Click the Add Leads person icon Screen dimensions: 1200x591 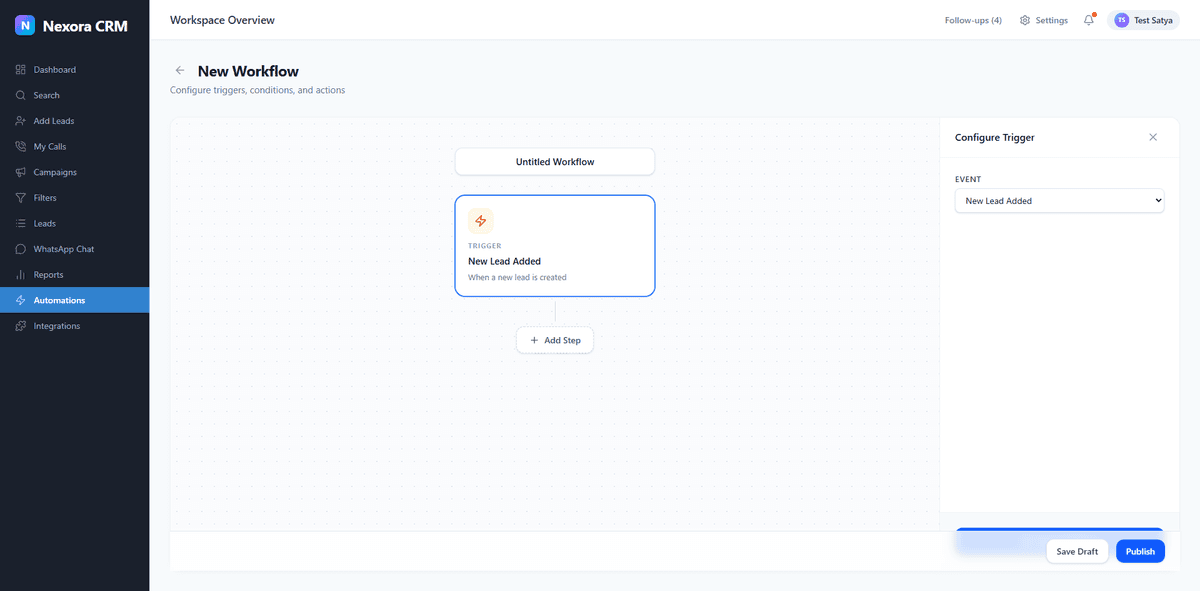(21, 121)
